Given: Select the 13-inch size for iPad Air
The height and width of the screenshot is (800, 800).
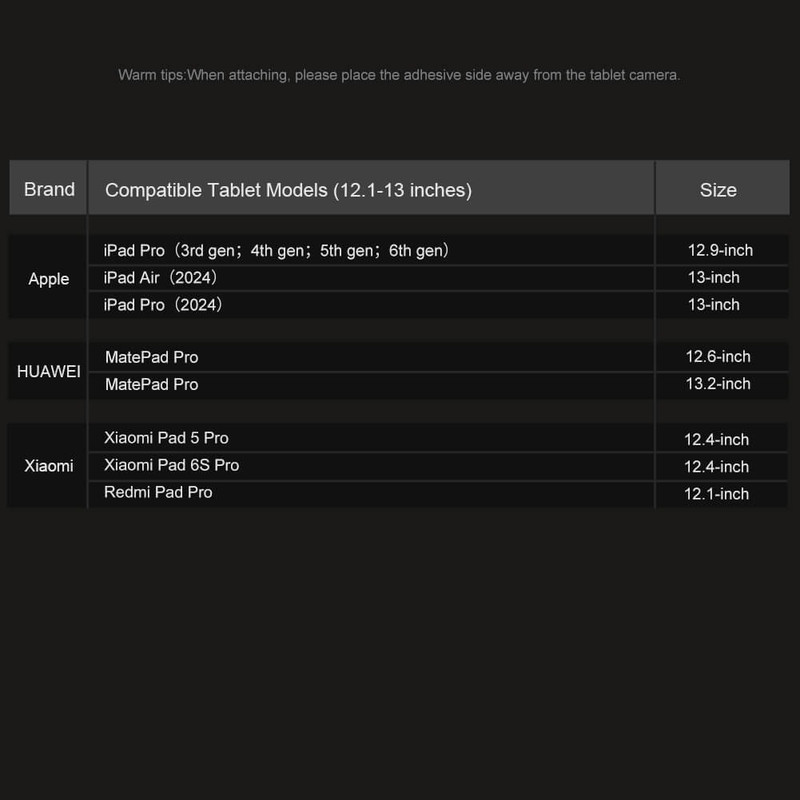Looking at the screenshot, I should 714,277.
